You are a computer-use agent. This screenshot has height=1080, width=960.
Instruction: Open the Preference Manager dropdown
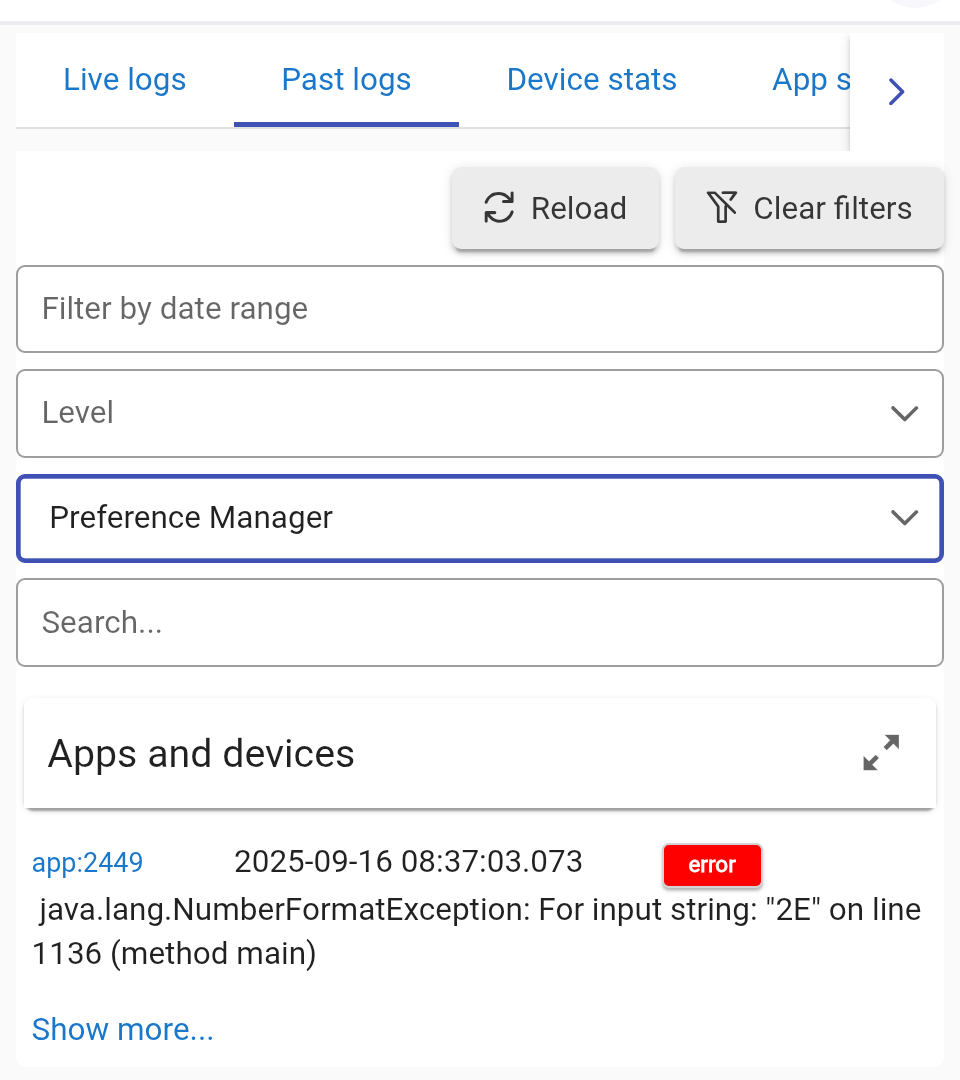pyautogui.click(x=479, y=518)
